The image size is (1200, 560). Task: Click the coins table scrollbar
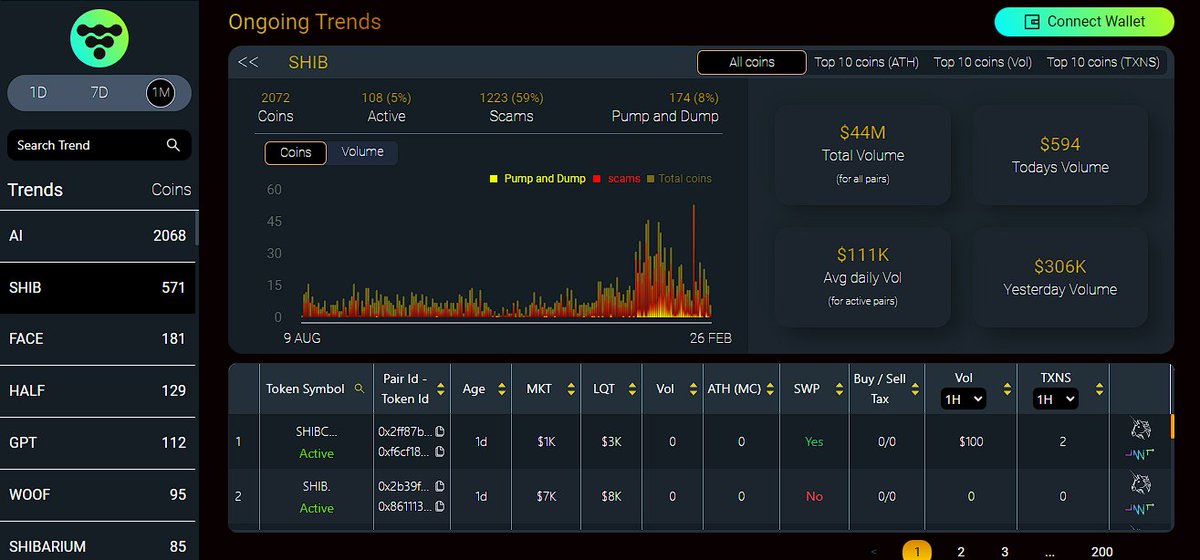tap(1173, 426)
